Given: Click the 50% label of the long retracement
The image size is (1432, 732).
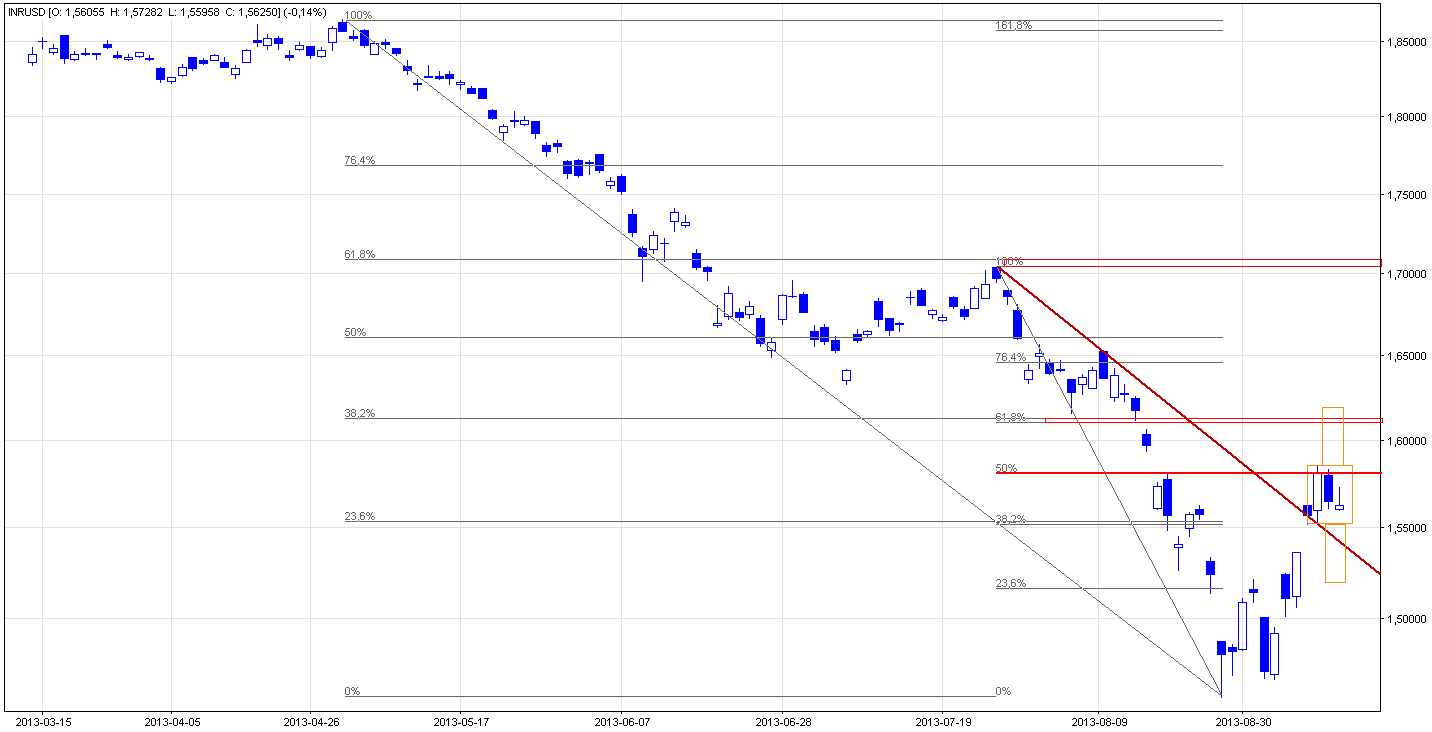Looking at the screenshot, I should [x=355, y=332].
